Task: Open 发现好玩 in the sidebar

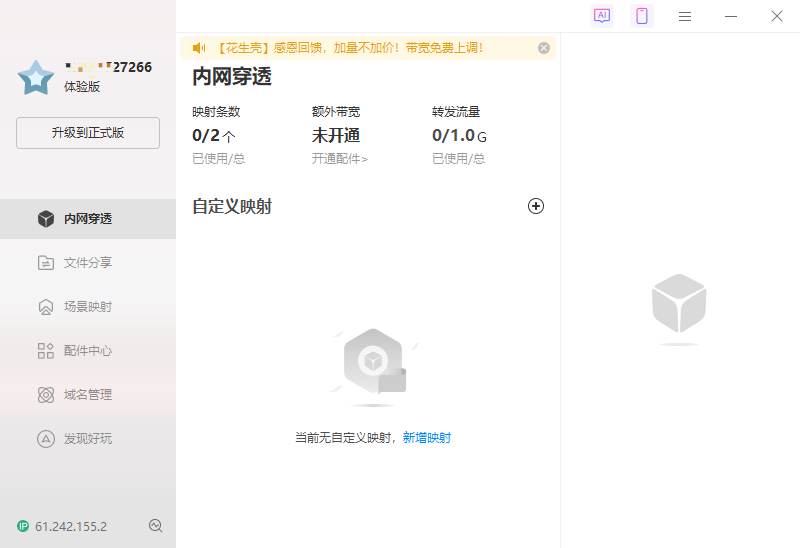Action: 87,439
